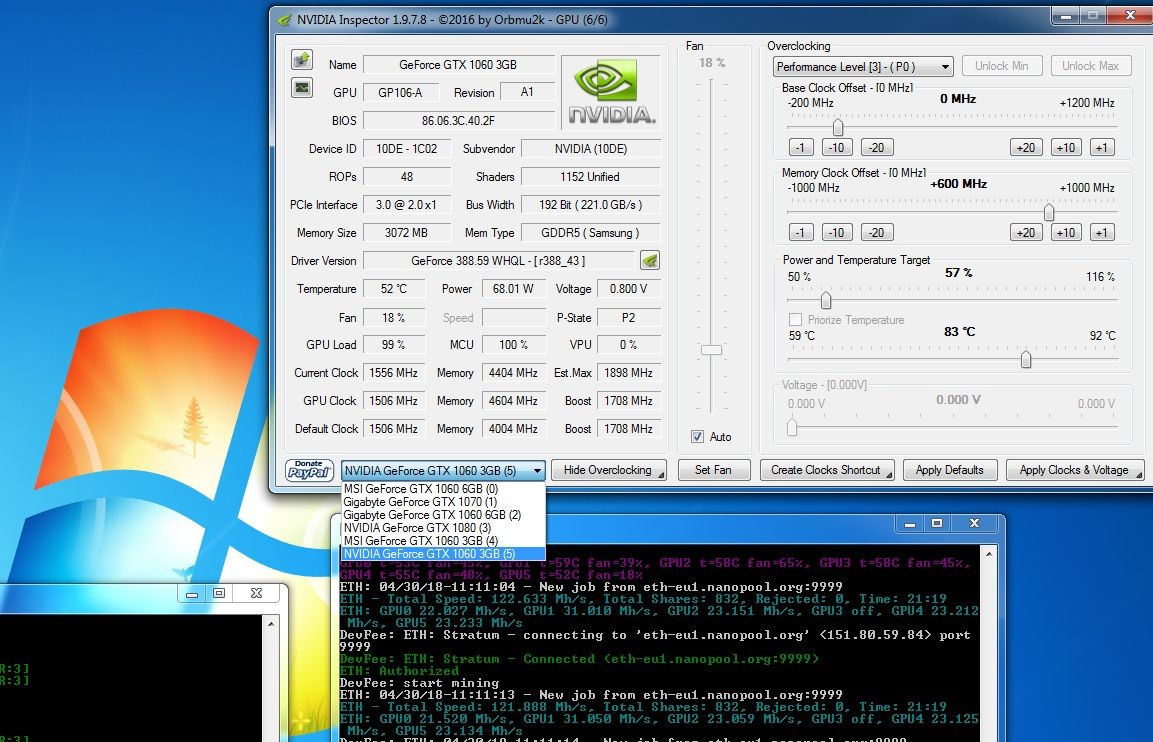Image resolution: width=1153 pixels, height=742 pixels.
Task: Click the GPU Load 99 % value
Action: click(x=393, y=345)
